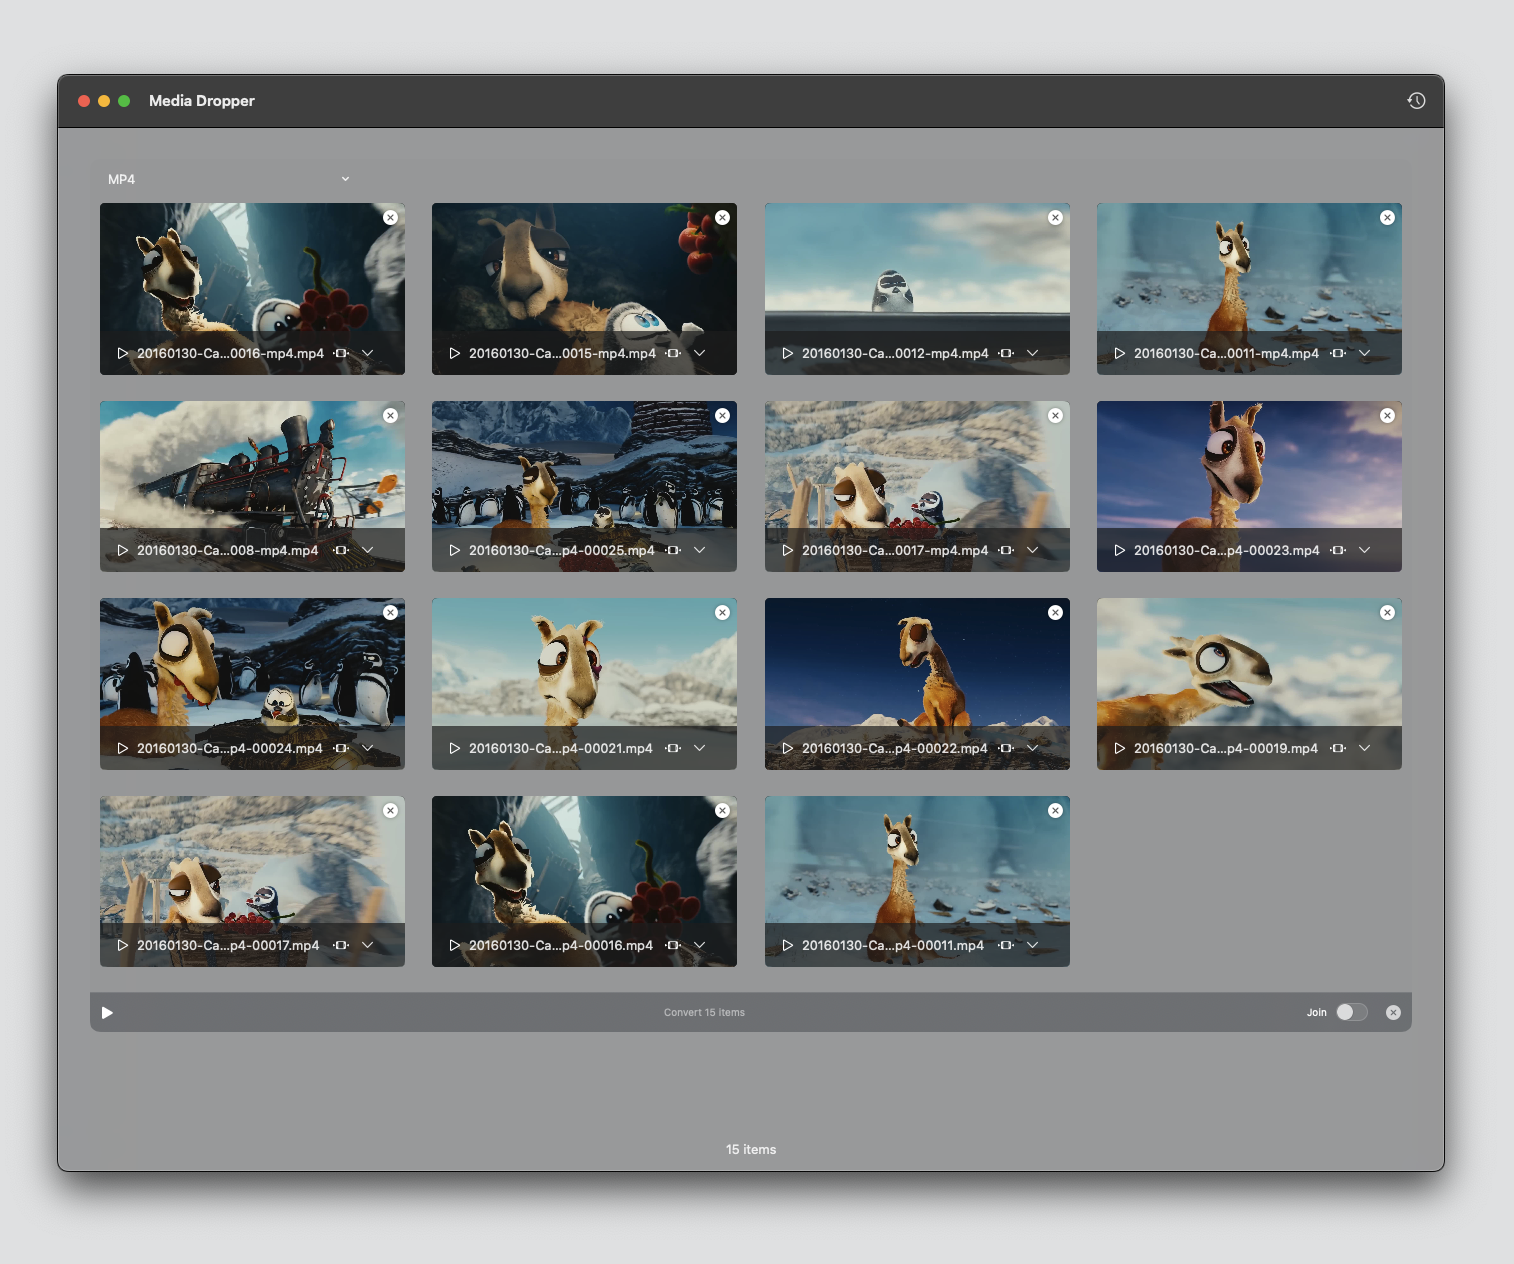Remove p4-00024.mp4 from the list

click(390, 612)
